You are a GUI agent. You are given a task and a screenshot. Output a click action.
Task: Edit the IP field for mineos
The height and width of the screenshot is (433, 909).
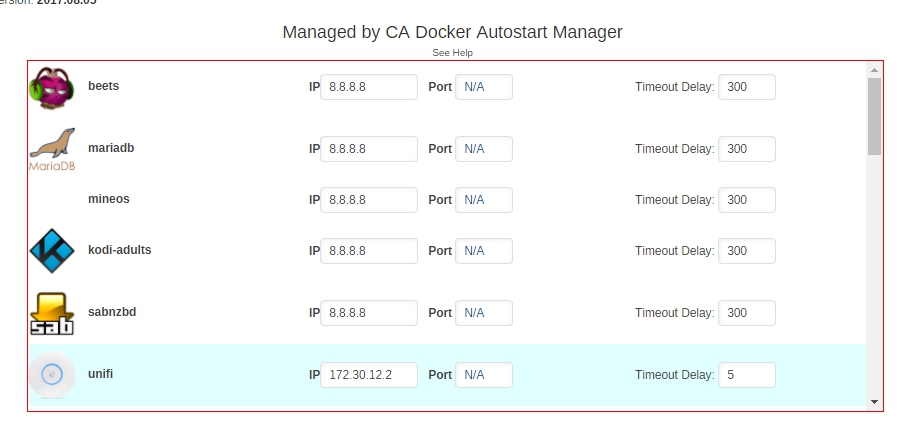(x=369, y=200)
